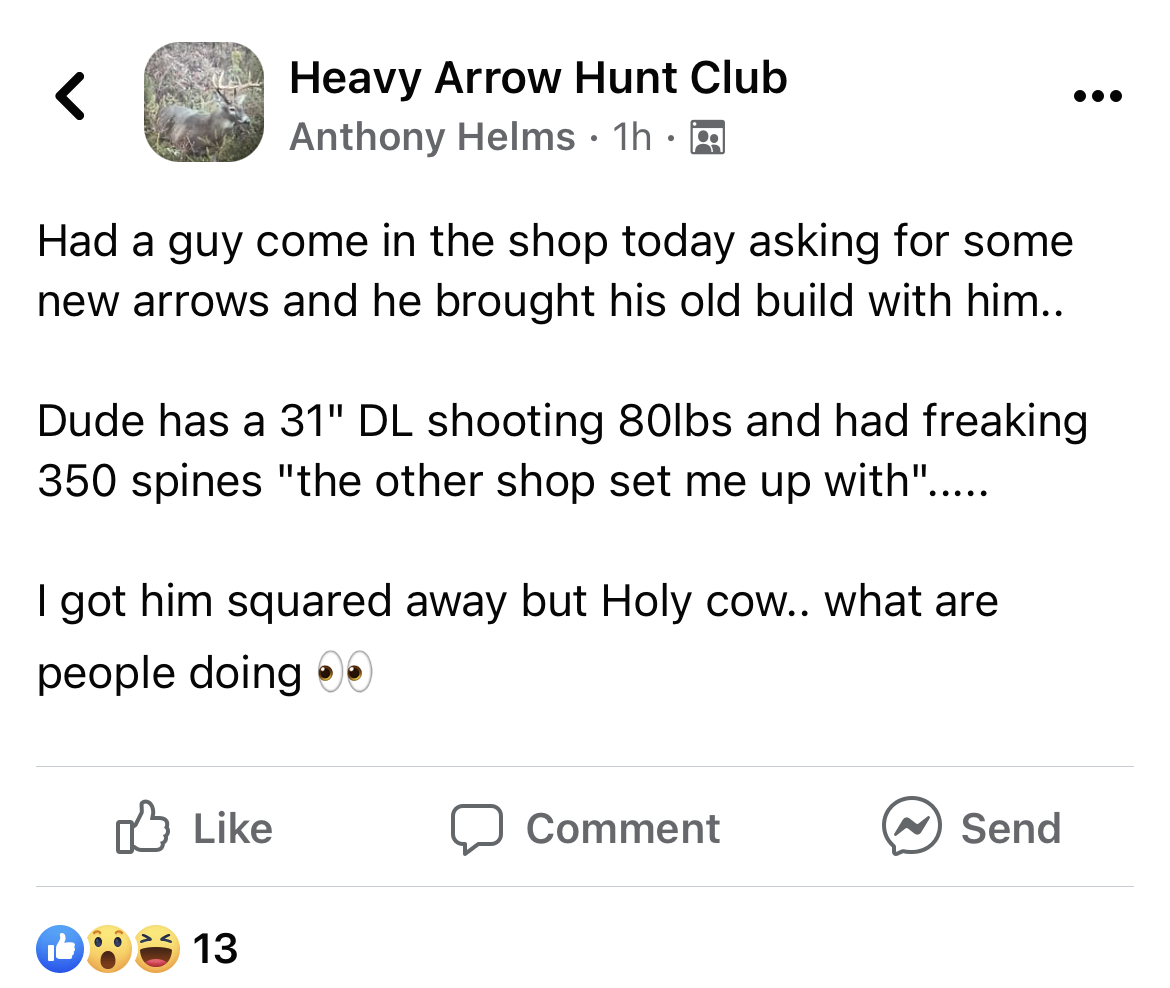Open the Heavy Arrow Hunt Club group avatar
This screenshot has height=988, width=1170.
(x=204, y=101)
